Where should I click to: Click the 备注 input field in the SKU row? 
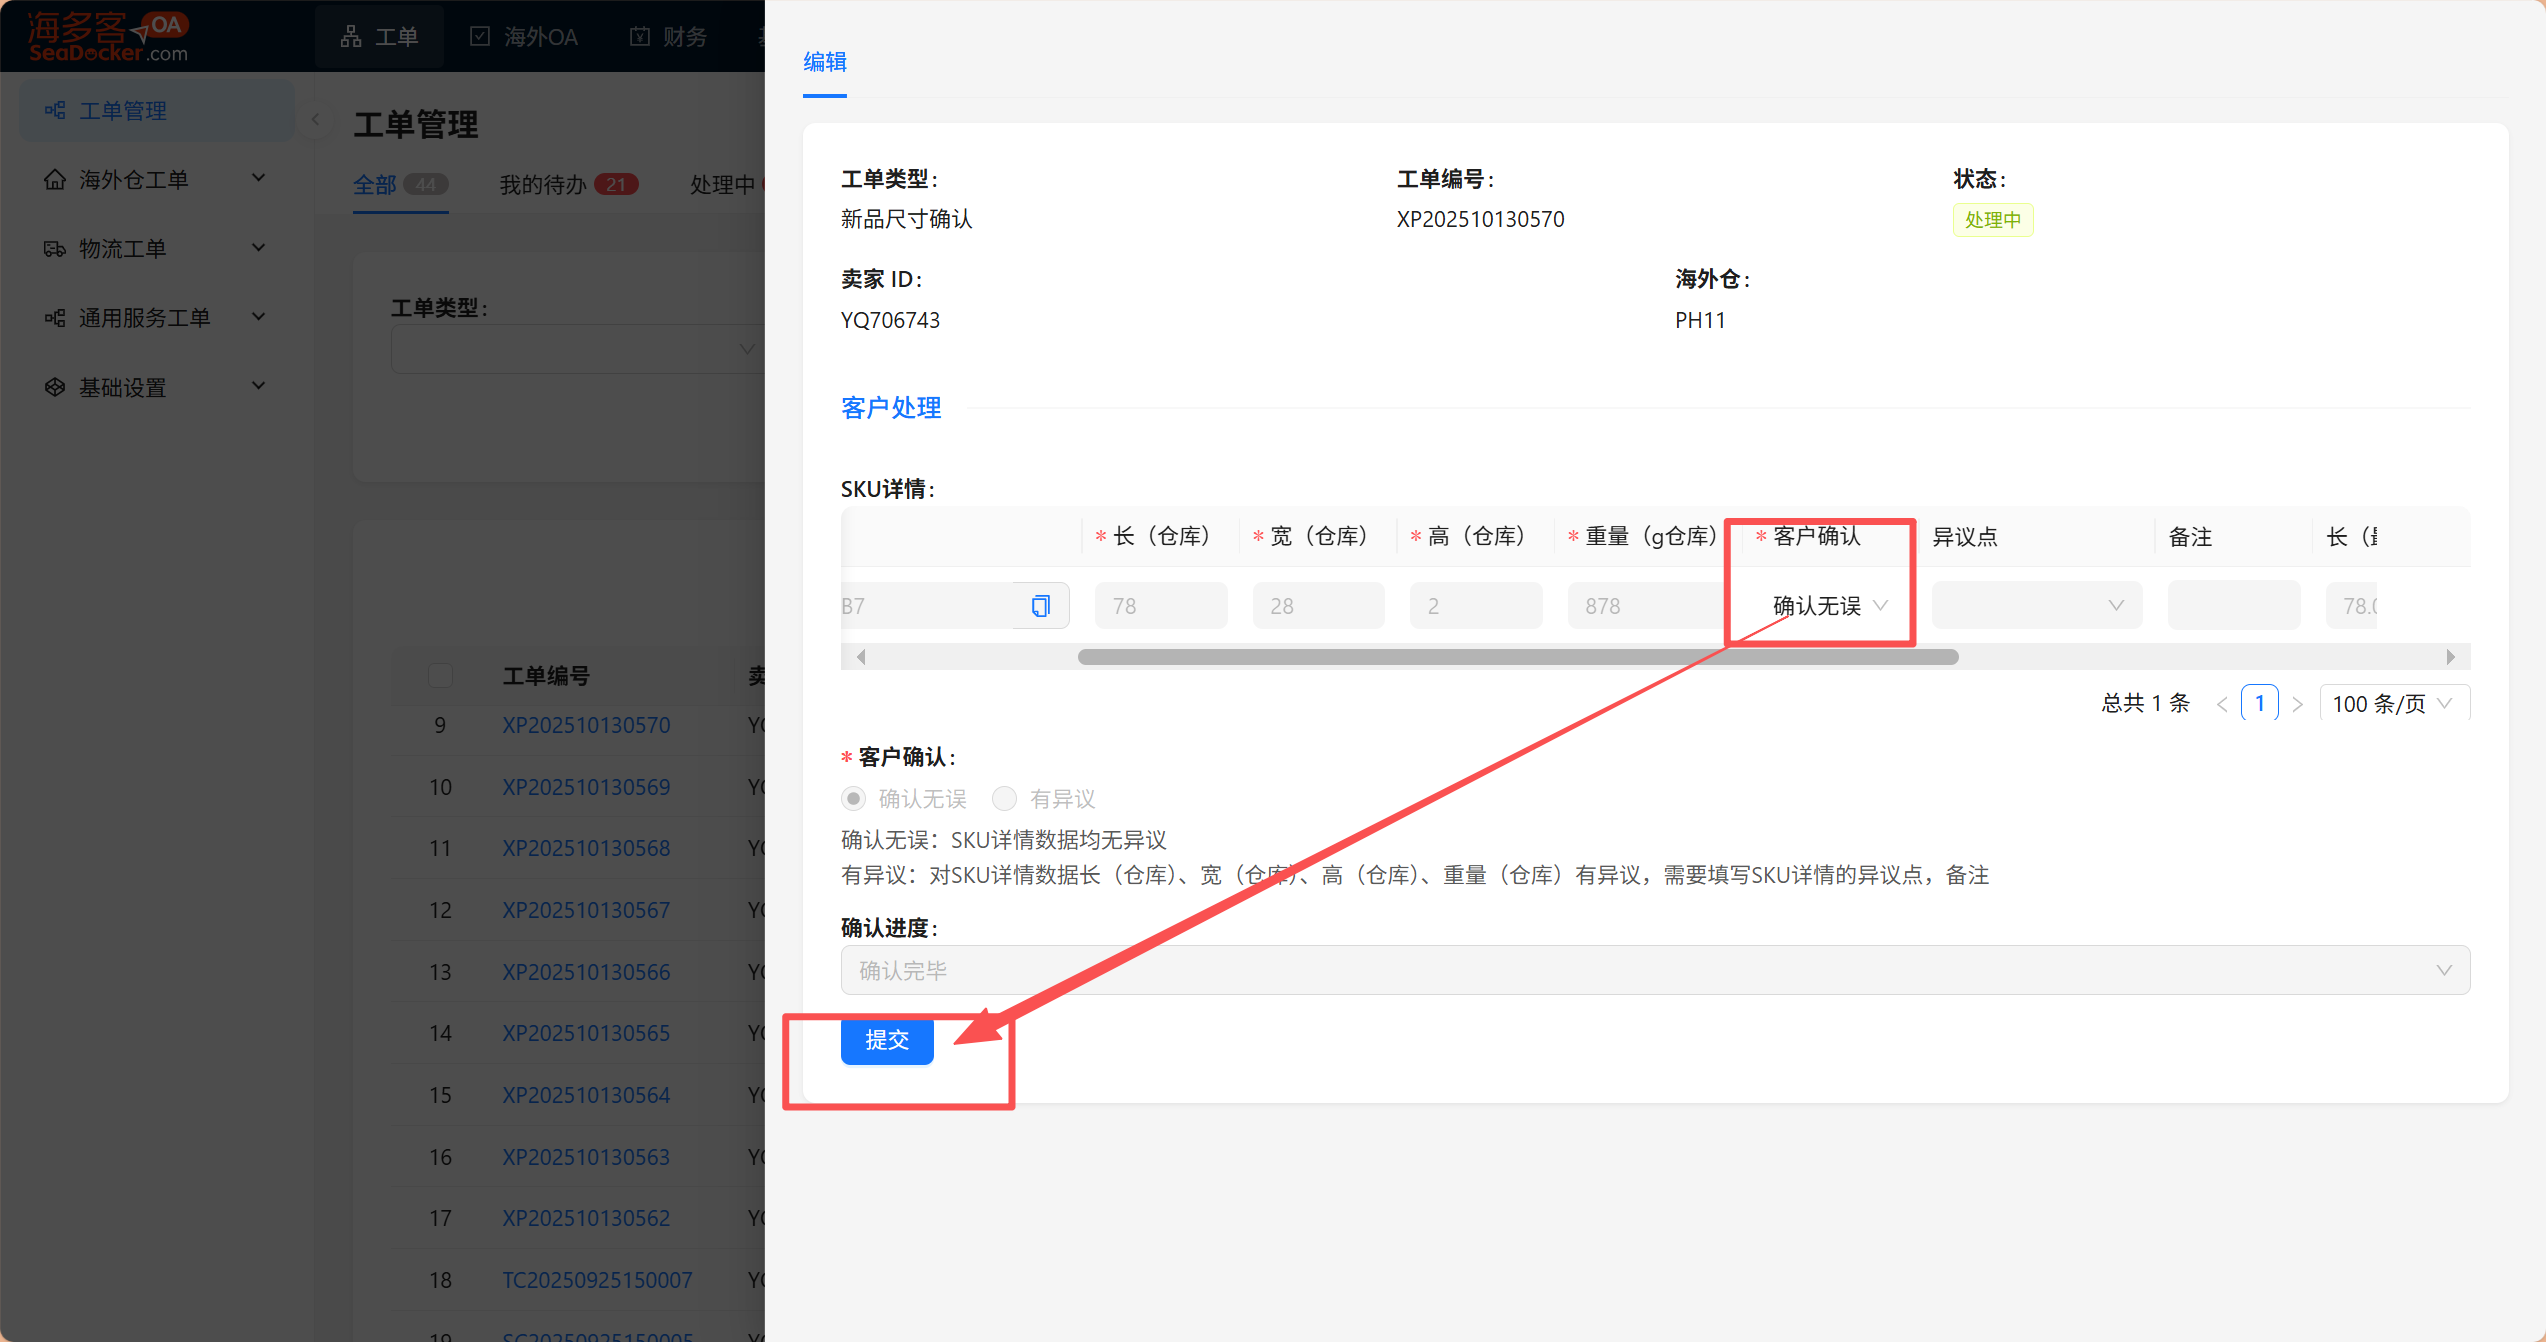point(2233,606)
